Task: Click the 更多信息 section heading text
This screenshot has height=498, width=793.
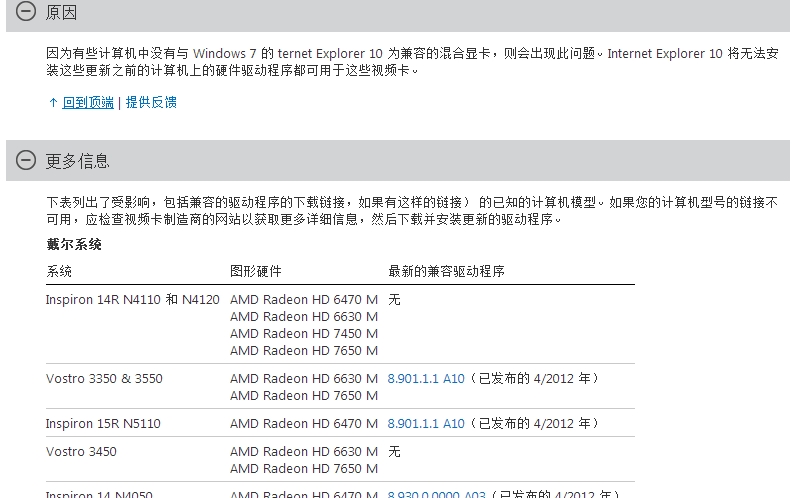Action: click(x=77, y=161)
